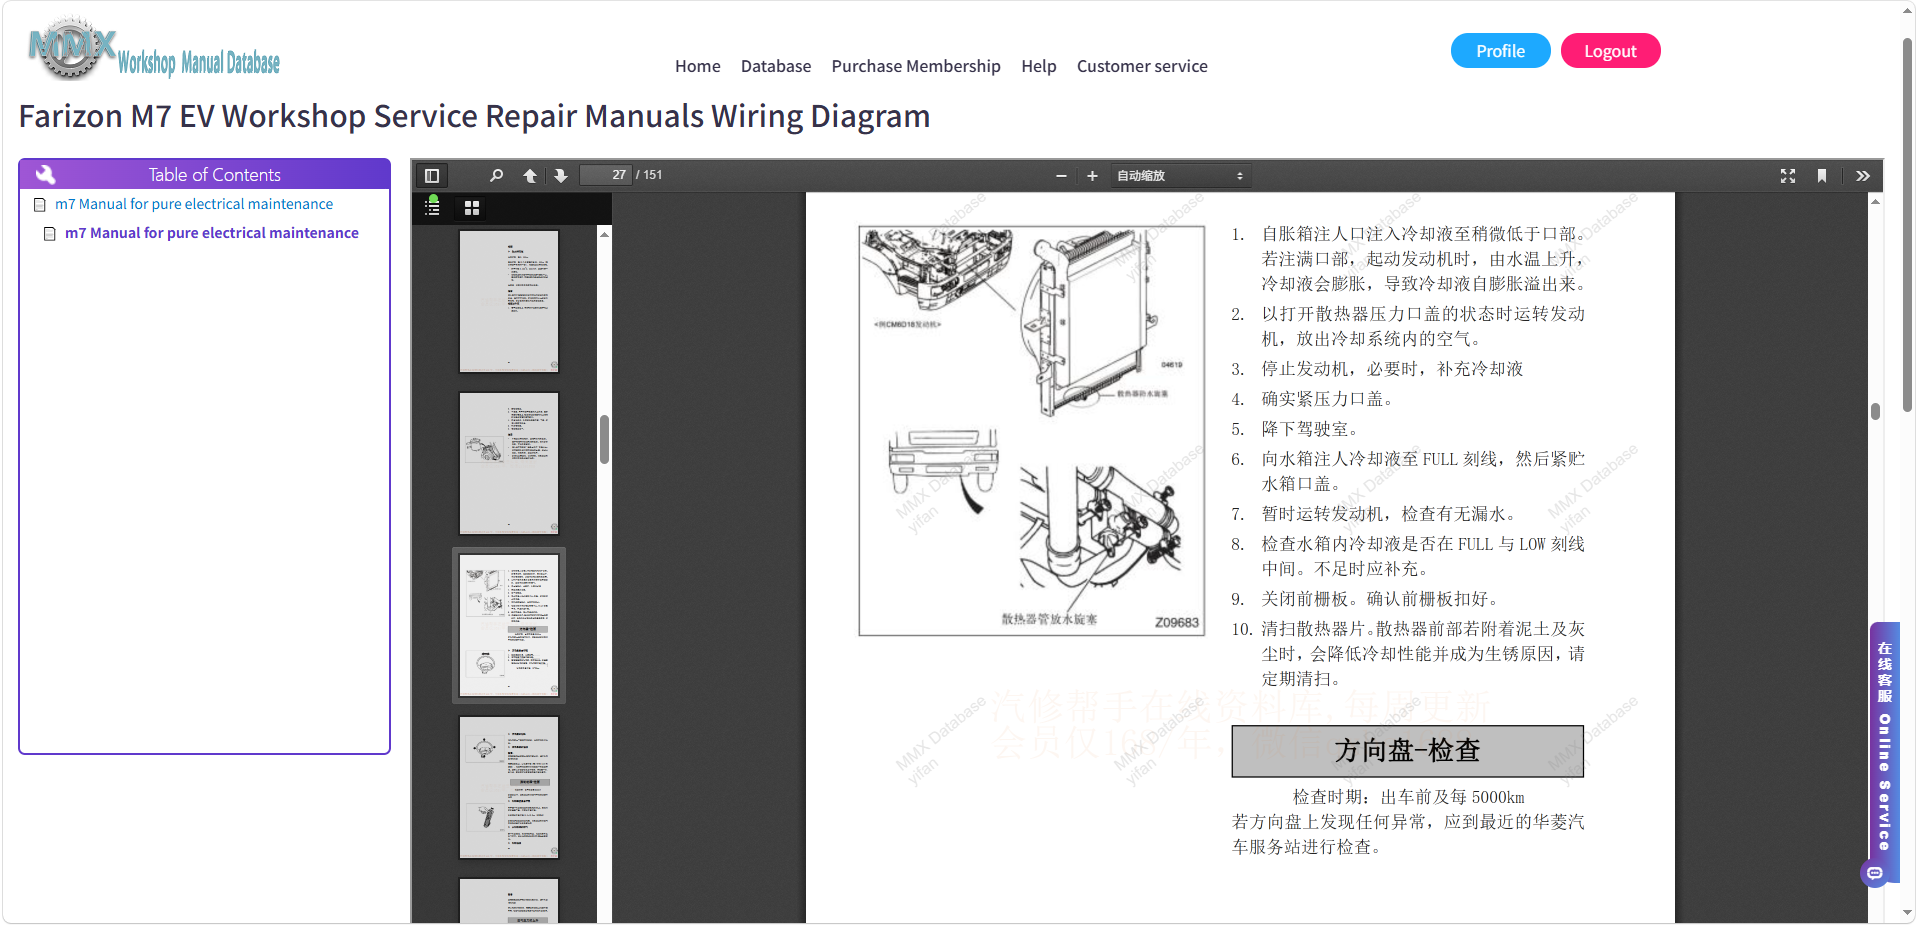1919x926 pixels.
Task: Open the PDF tools overflow menu
Action: 1862,176
